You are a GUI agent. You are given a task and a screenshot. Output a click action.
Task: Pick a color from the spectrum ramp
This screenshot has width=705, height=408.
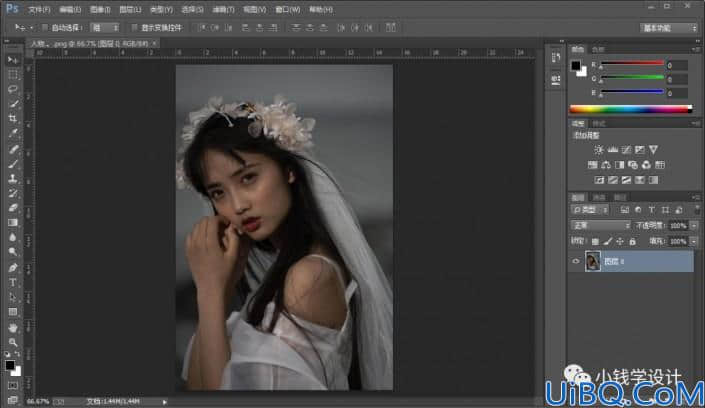(x=631, y=109)
